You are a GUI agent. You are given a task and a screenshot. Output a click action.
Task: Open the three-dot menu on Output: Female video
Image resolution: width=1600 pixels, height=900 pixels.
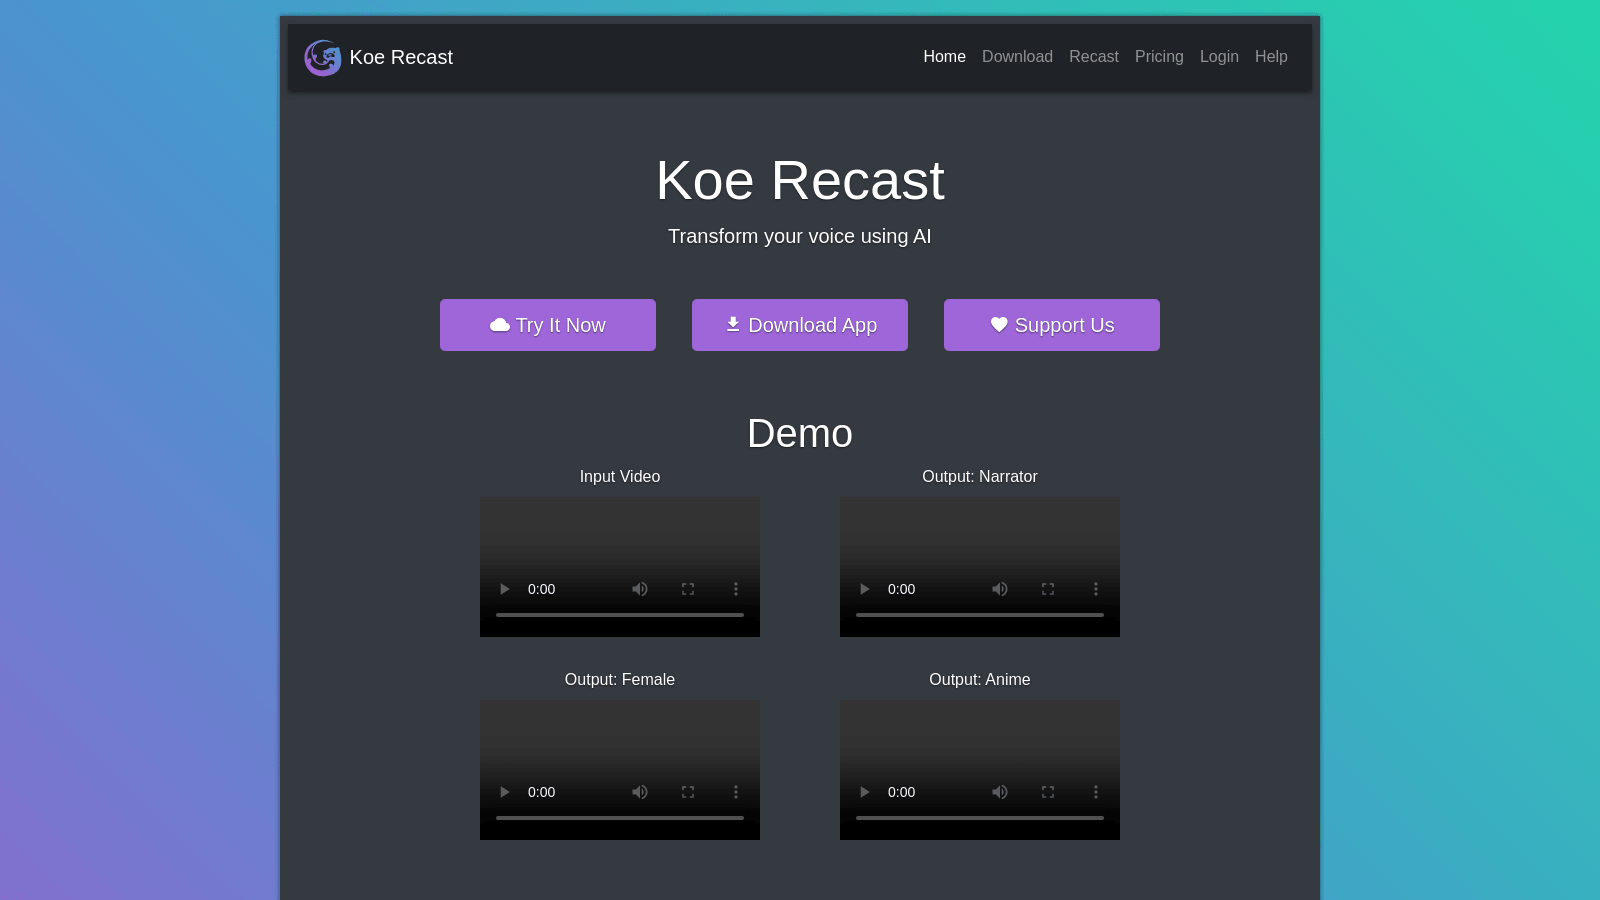pos(736,791)
